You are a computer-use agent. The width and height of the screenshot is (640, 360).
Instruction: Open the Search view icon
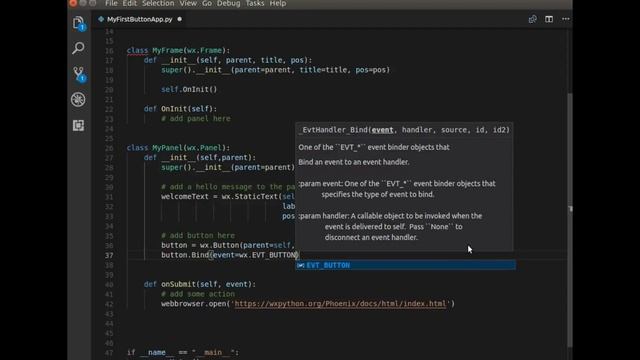(78, 48)
